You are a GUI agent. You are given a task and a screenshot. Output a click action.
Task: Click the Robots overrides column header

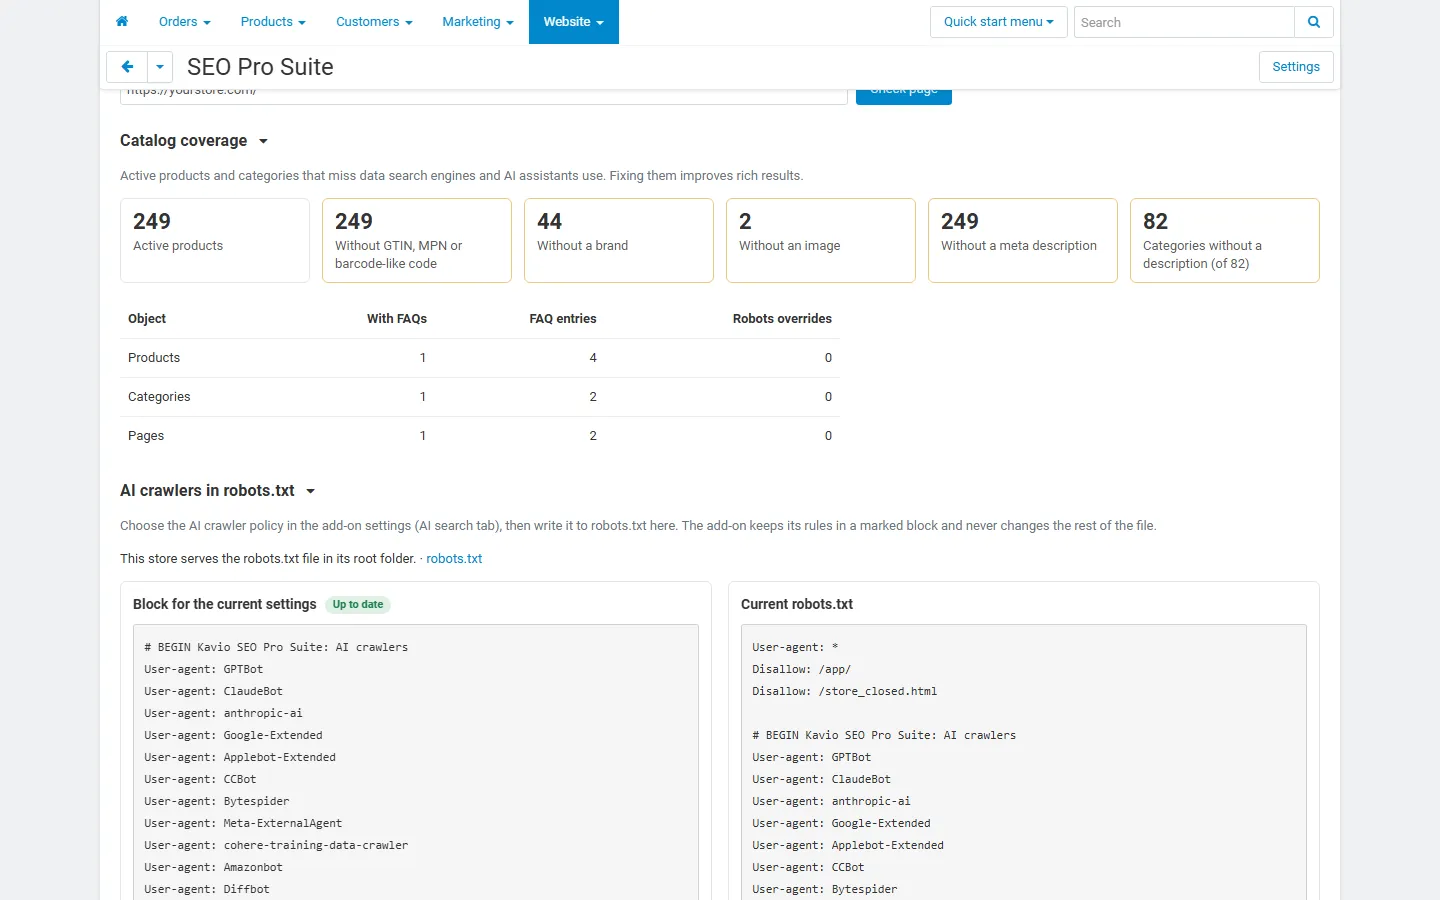(x=782, y=319)
